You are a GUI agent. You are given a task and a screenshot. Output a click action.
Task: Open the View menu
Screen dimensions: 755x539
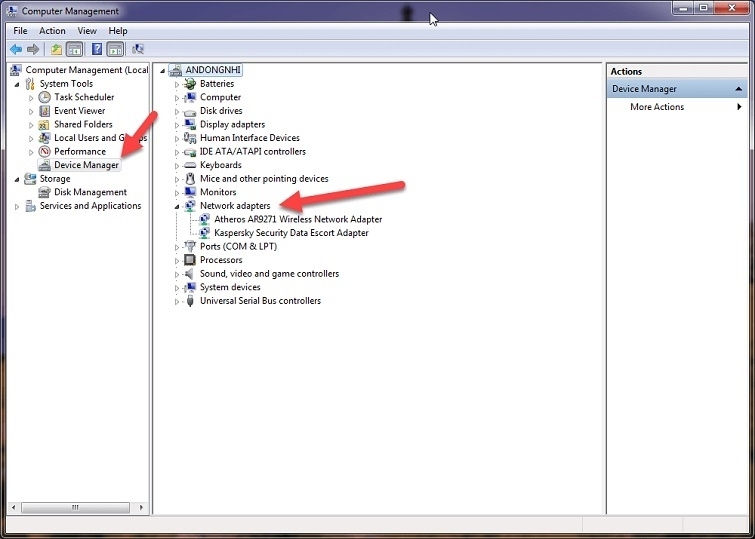pyautogui.click(x=87, y=31)
